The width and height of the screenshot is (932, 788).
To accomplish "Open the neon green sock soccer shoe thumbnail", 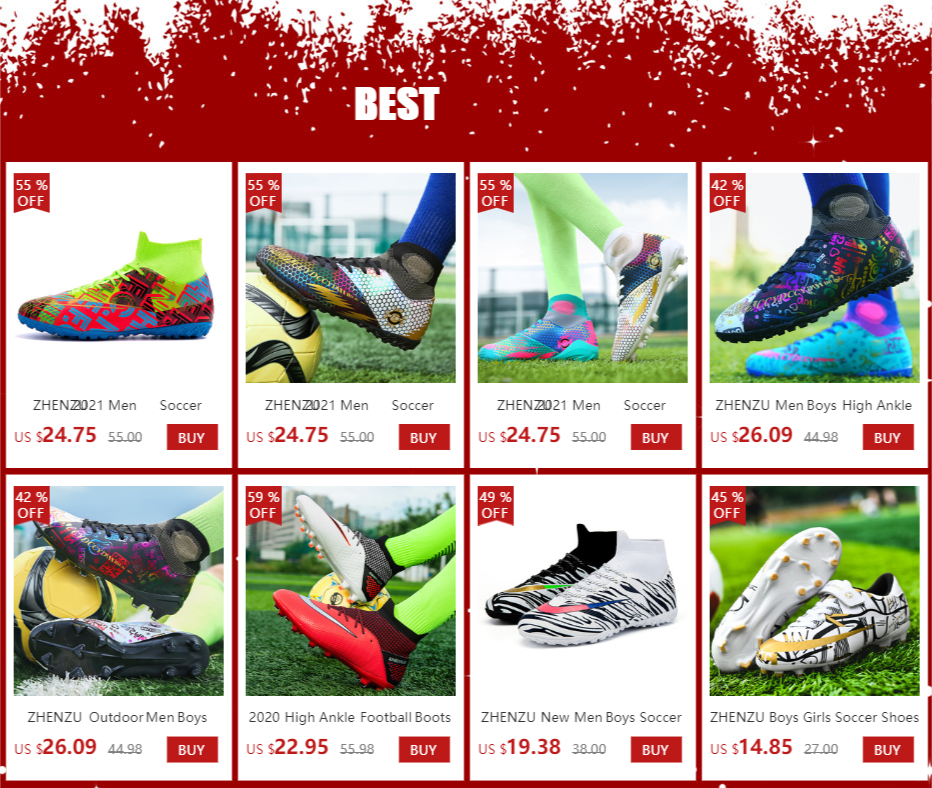I will coord(119,278).
